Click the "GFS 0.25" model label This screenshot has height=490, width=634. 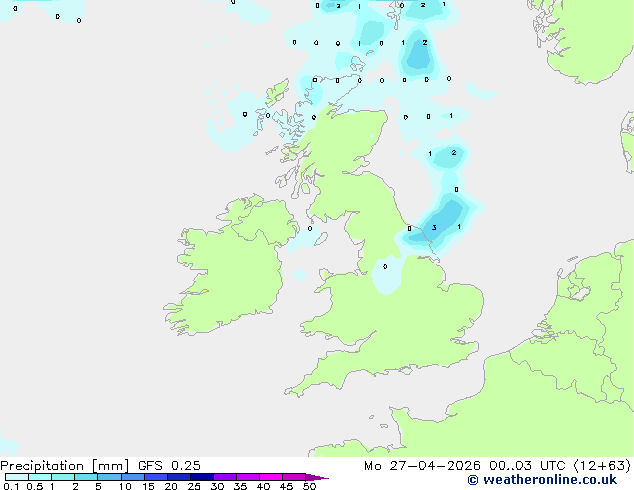tap(169, 466)
